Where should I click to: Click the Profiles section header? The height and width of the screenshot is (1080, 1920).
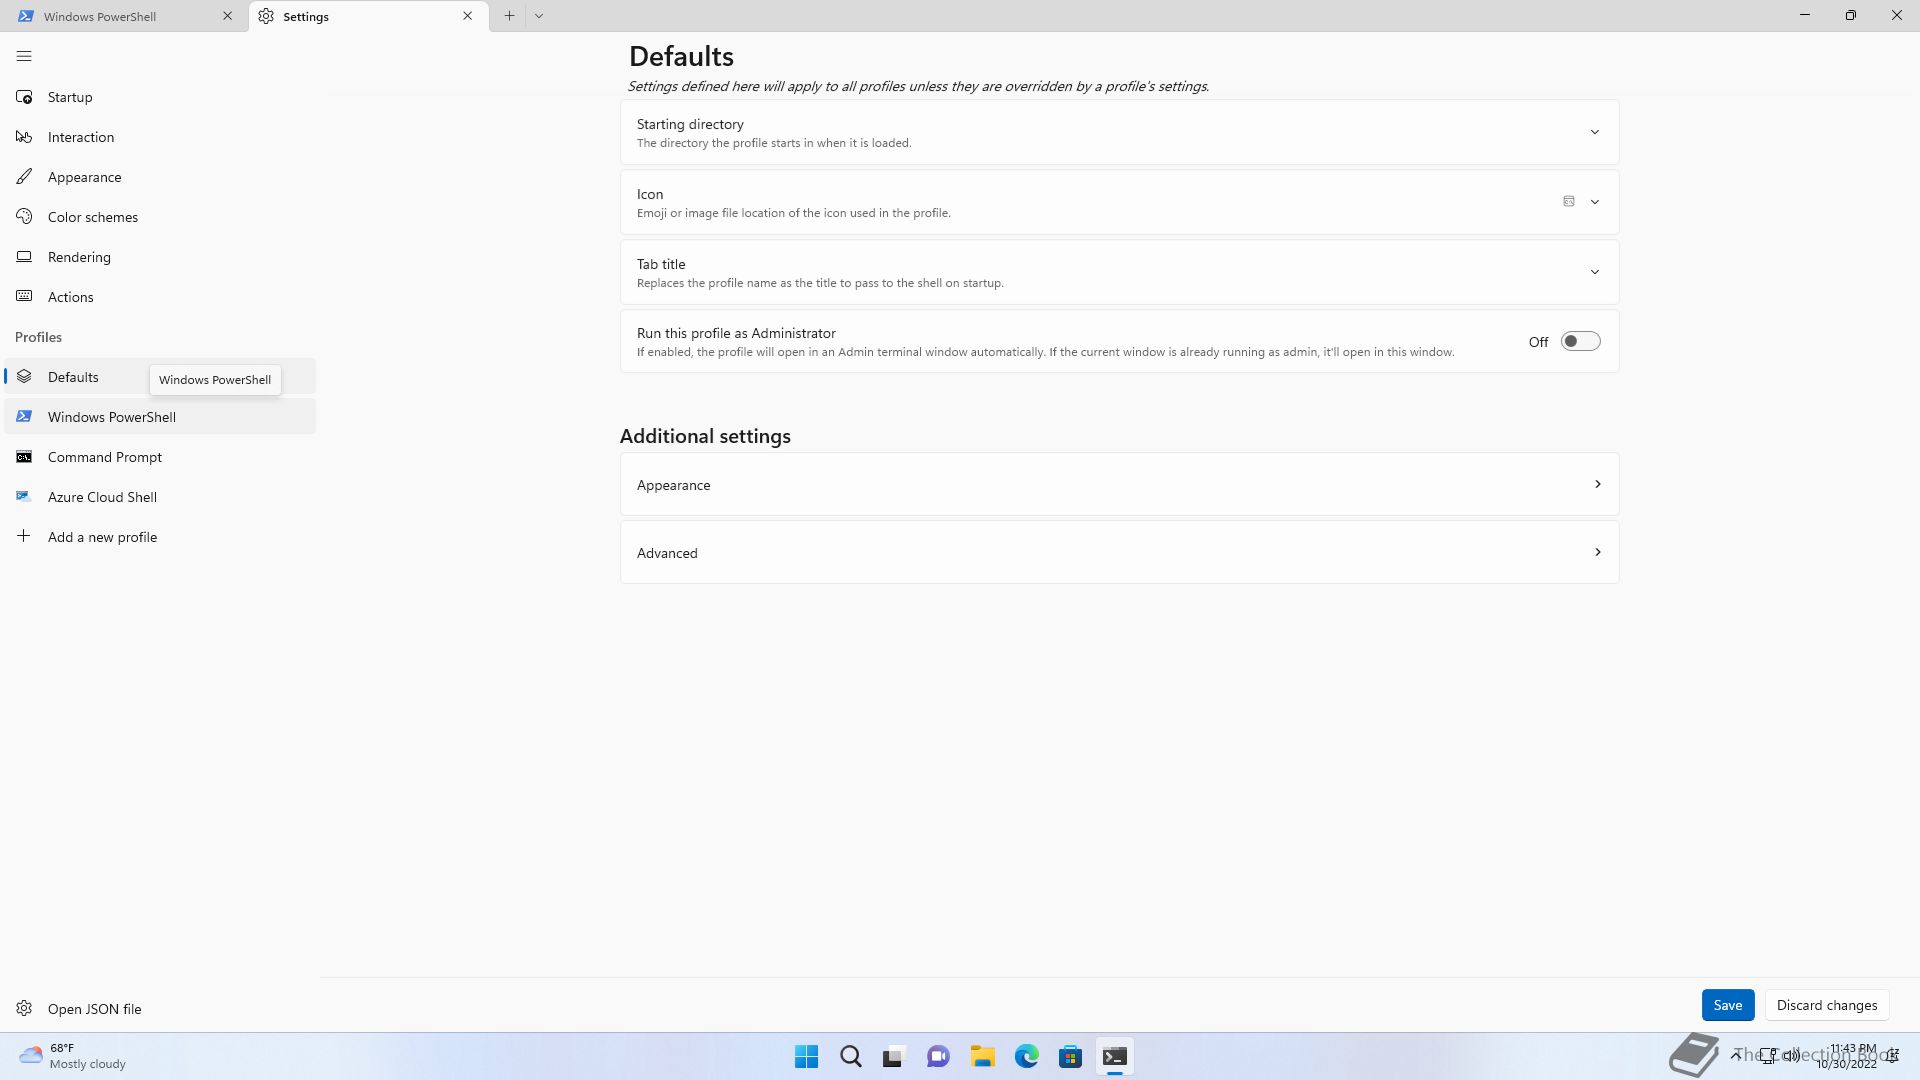(38, 337)
